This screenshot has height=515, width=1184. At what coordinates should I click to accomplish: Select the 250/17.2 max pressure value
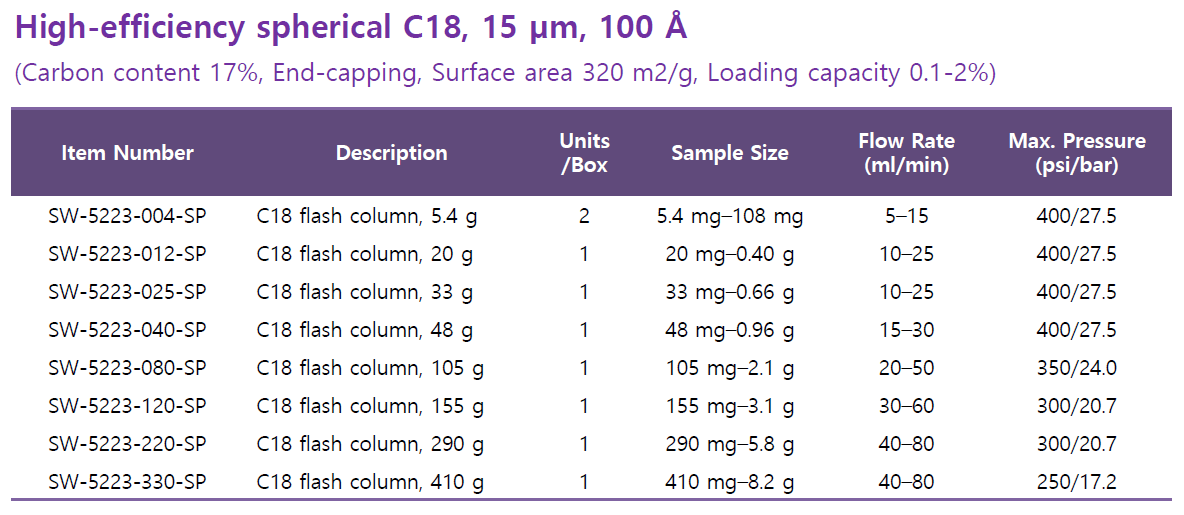click(1076, 483)
